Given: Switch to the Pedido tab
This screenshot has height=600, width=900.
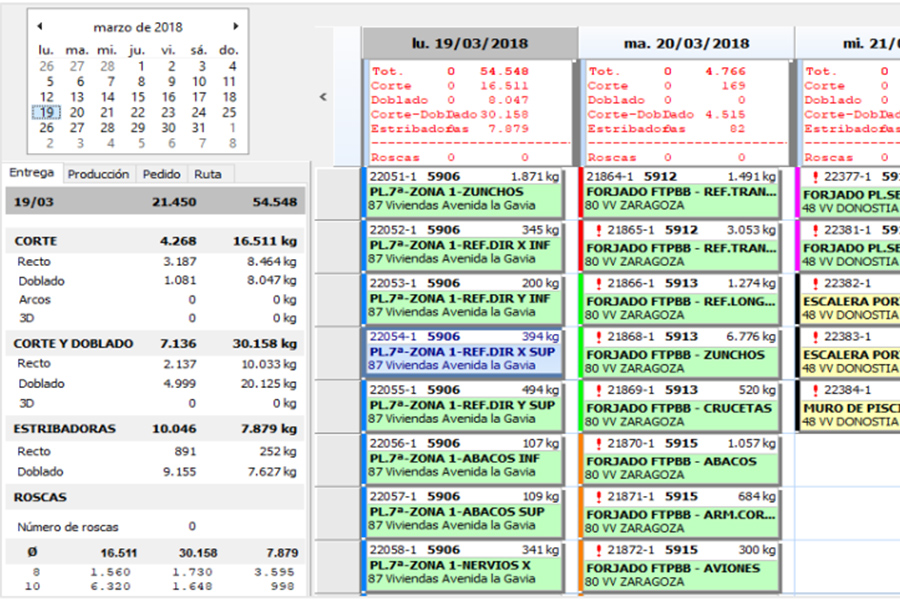Looking at the screenshot, I should [161, 174].
